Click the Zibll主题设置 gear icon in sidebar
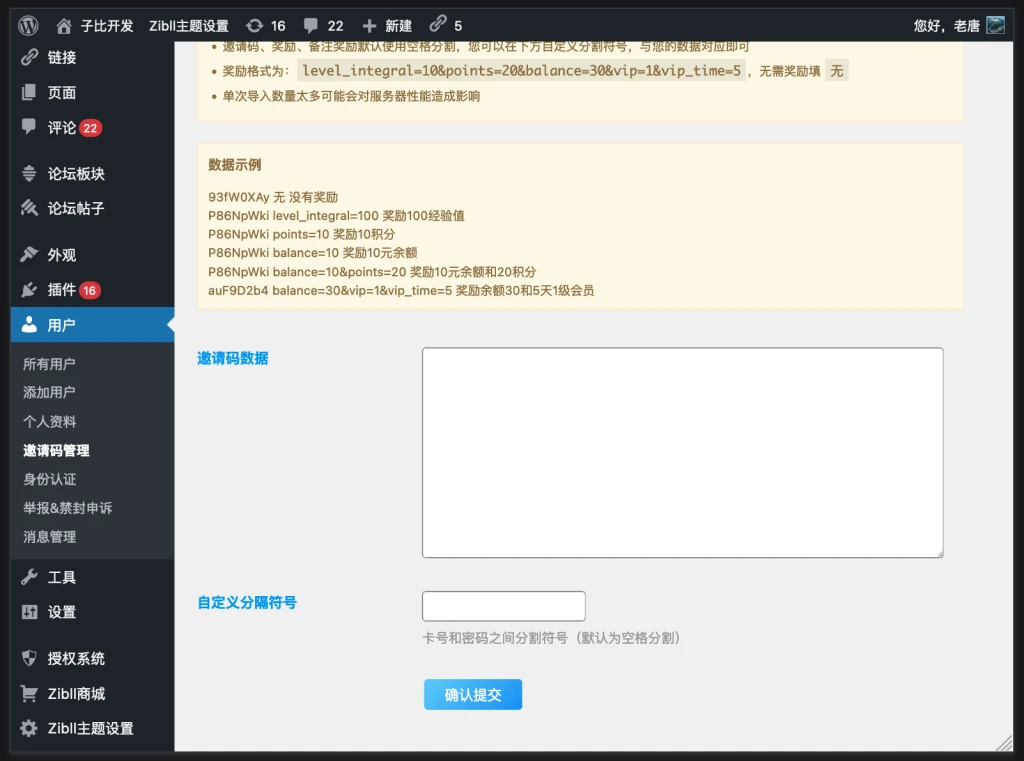 (x=29, y=729)
